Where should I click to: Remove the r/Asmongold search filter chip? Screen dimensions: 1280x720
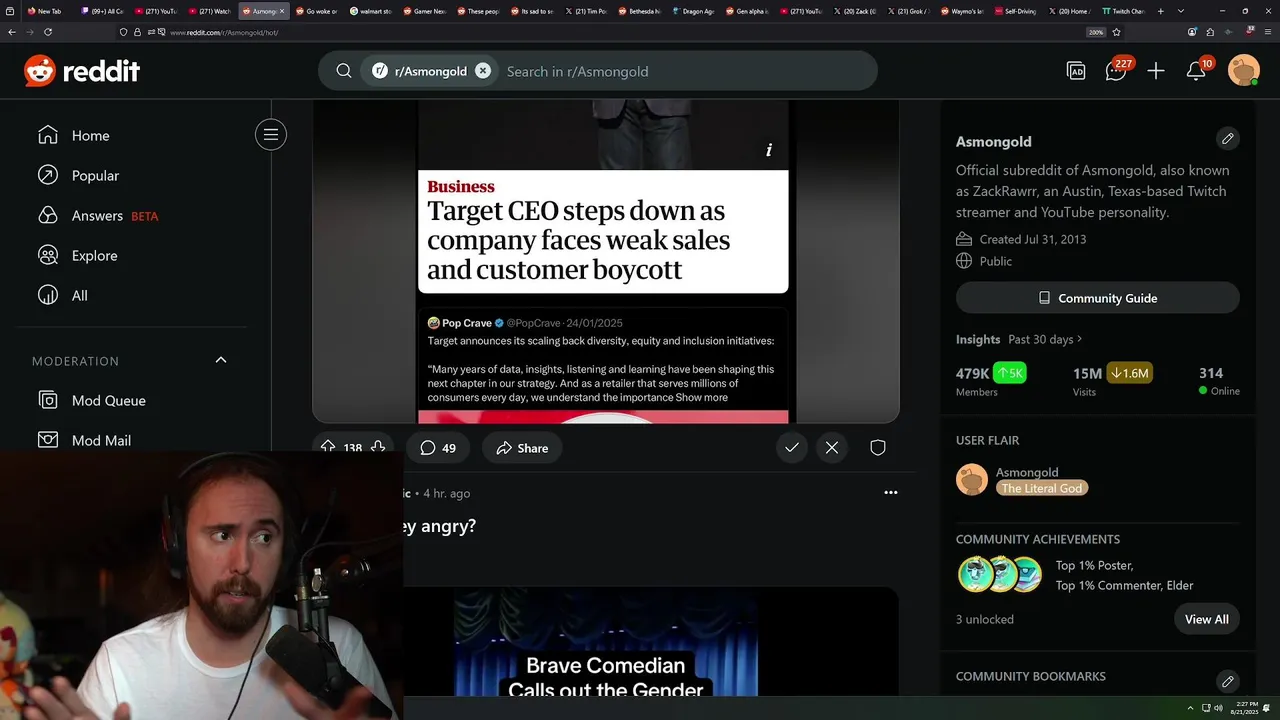point(483,71)
